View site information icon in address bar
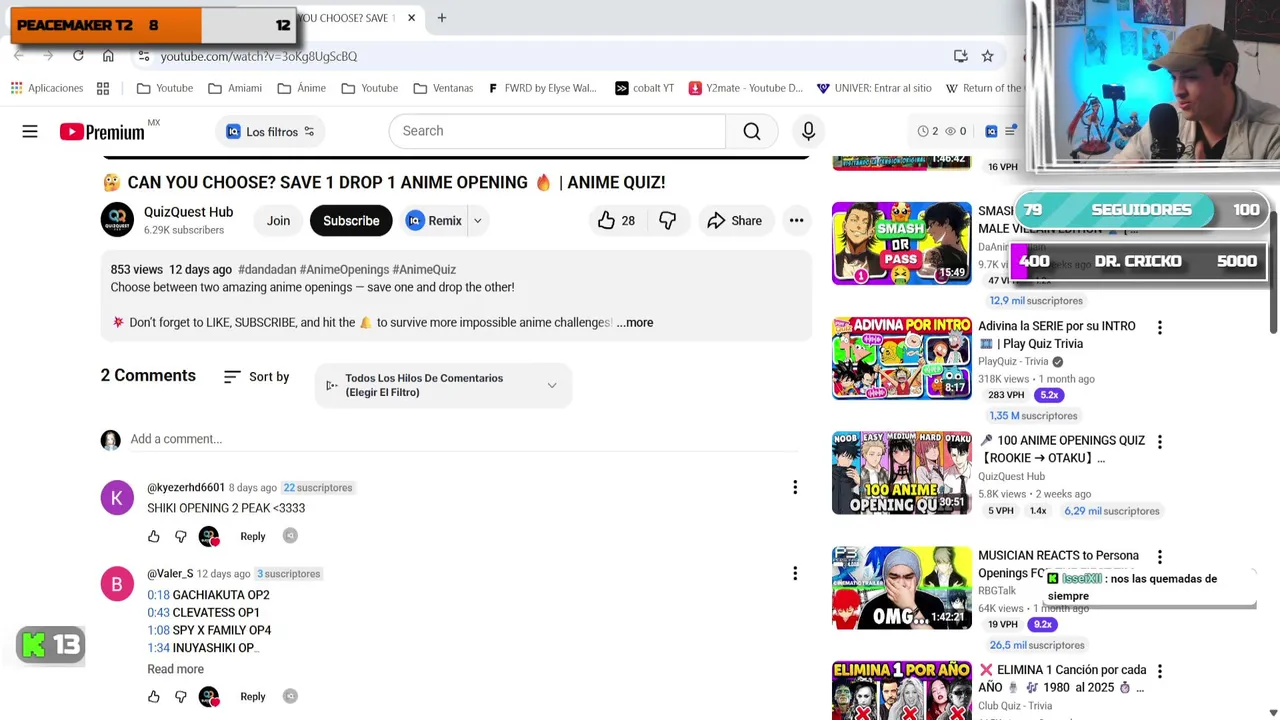This screenshot has height=720, width=1280. click(144, 56)
